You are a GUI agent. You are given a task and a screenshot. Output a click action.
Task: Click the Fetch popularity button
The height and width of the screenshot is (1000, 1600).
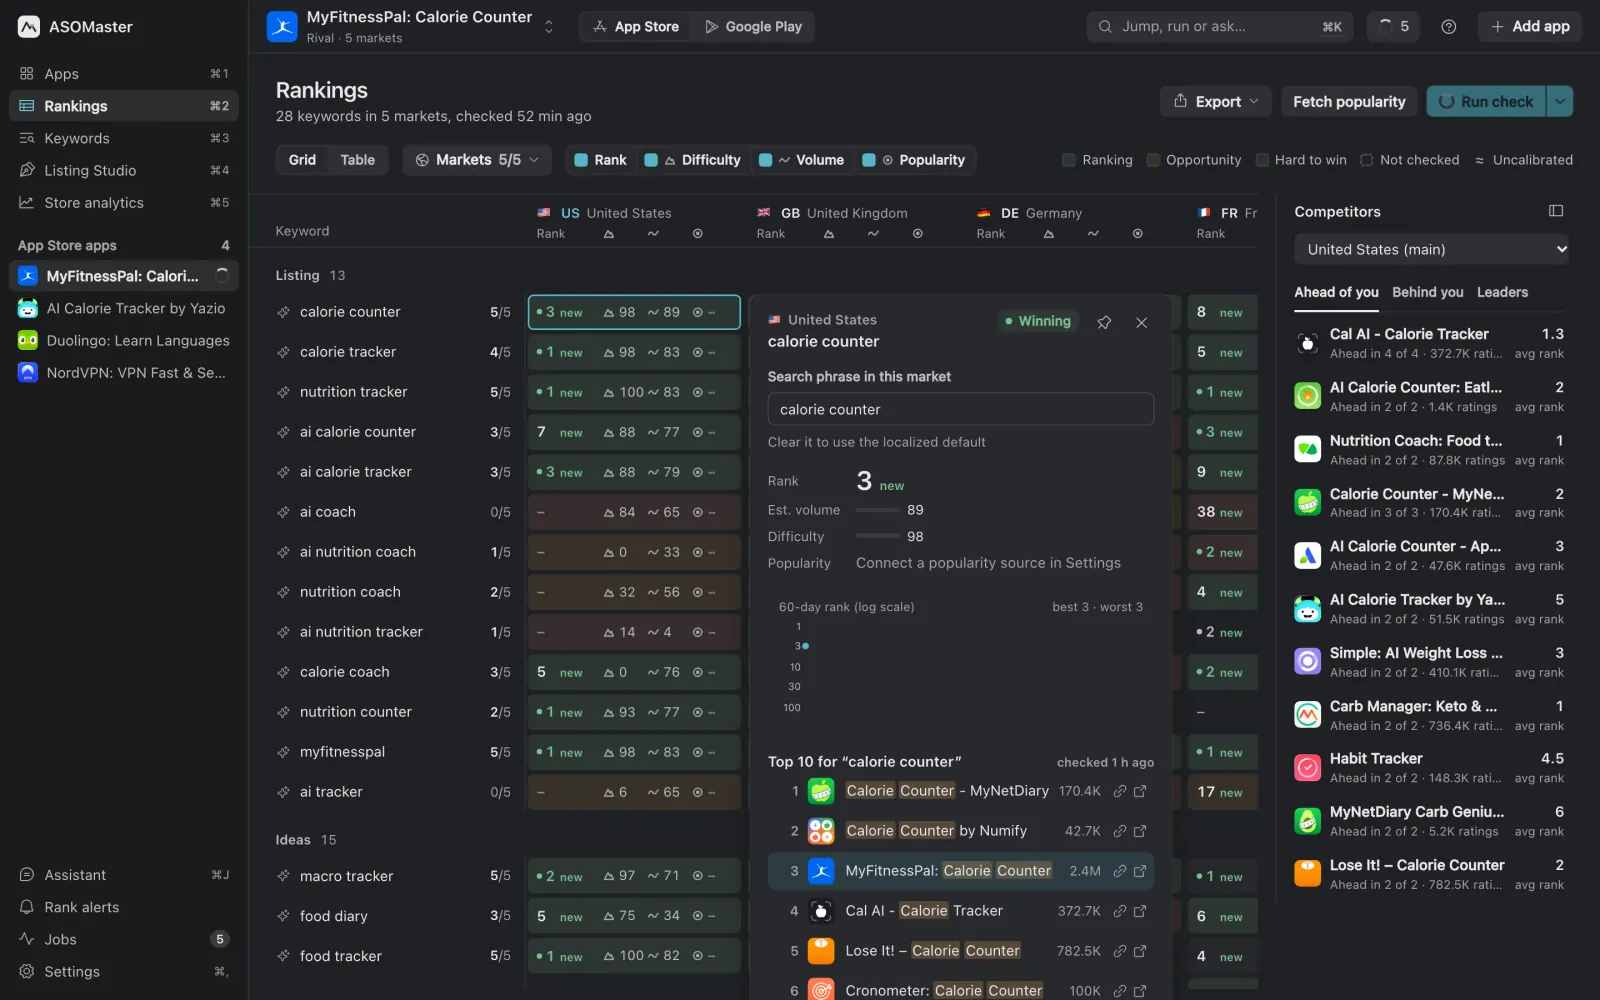pos(1349,101)
